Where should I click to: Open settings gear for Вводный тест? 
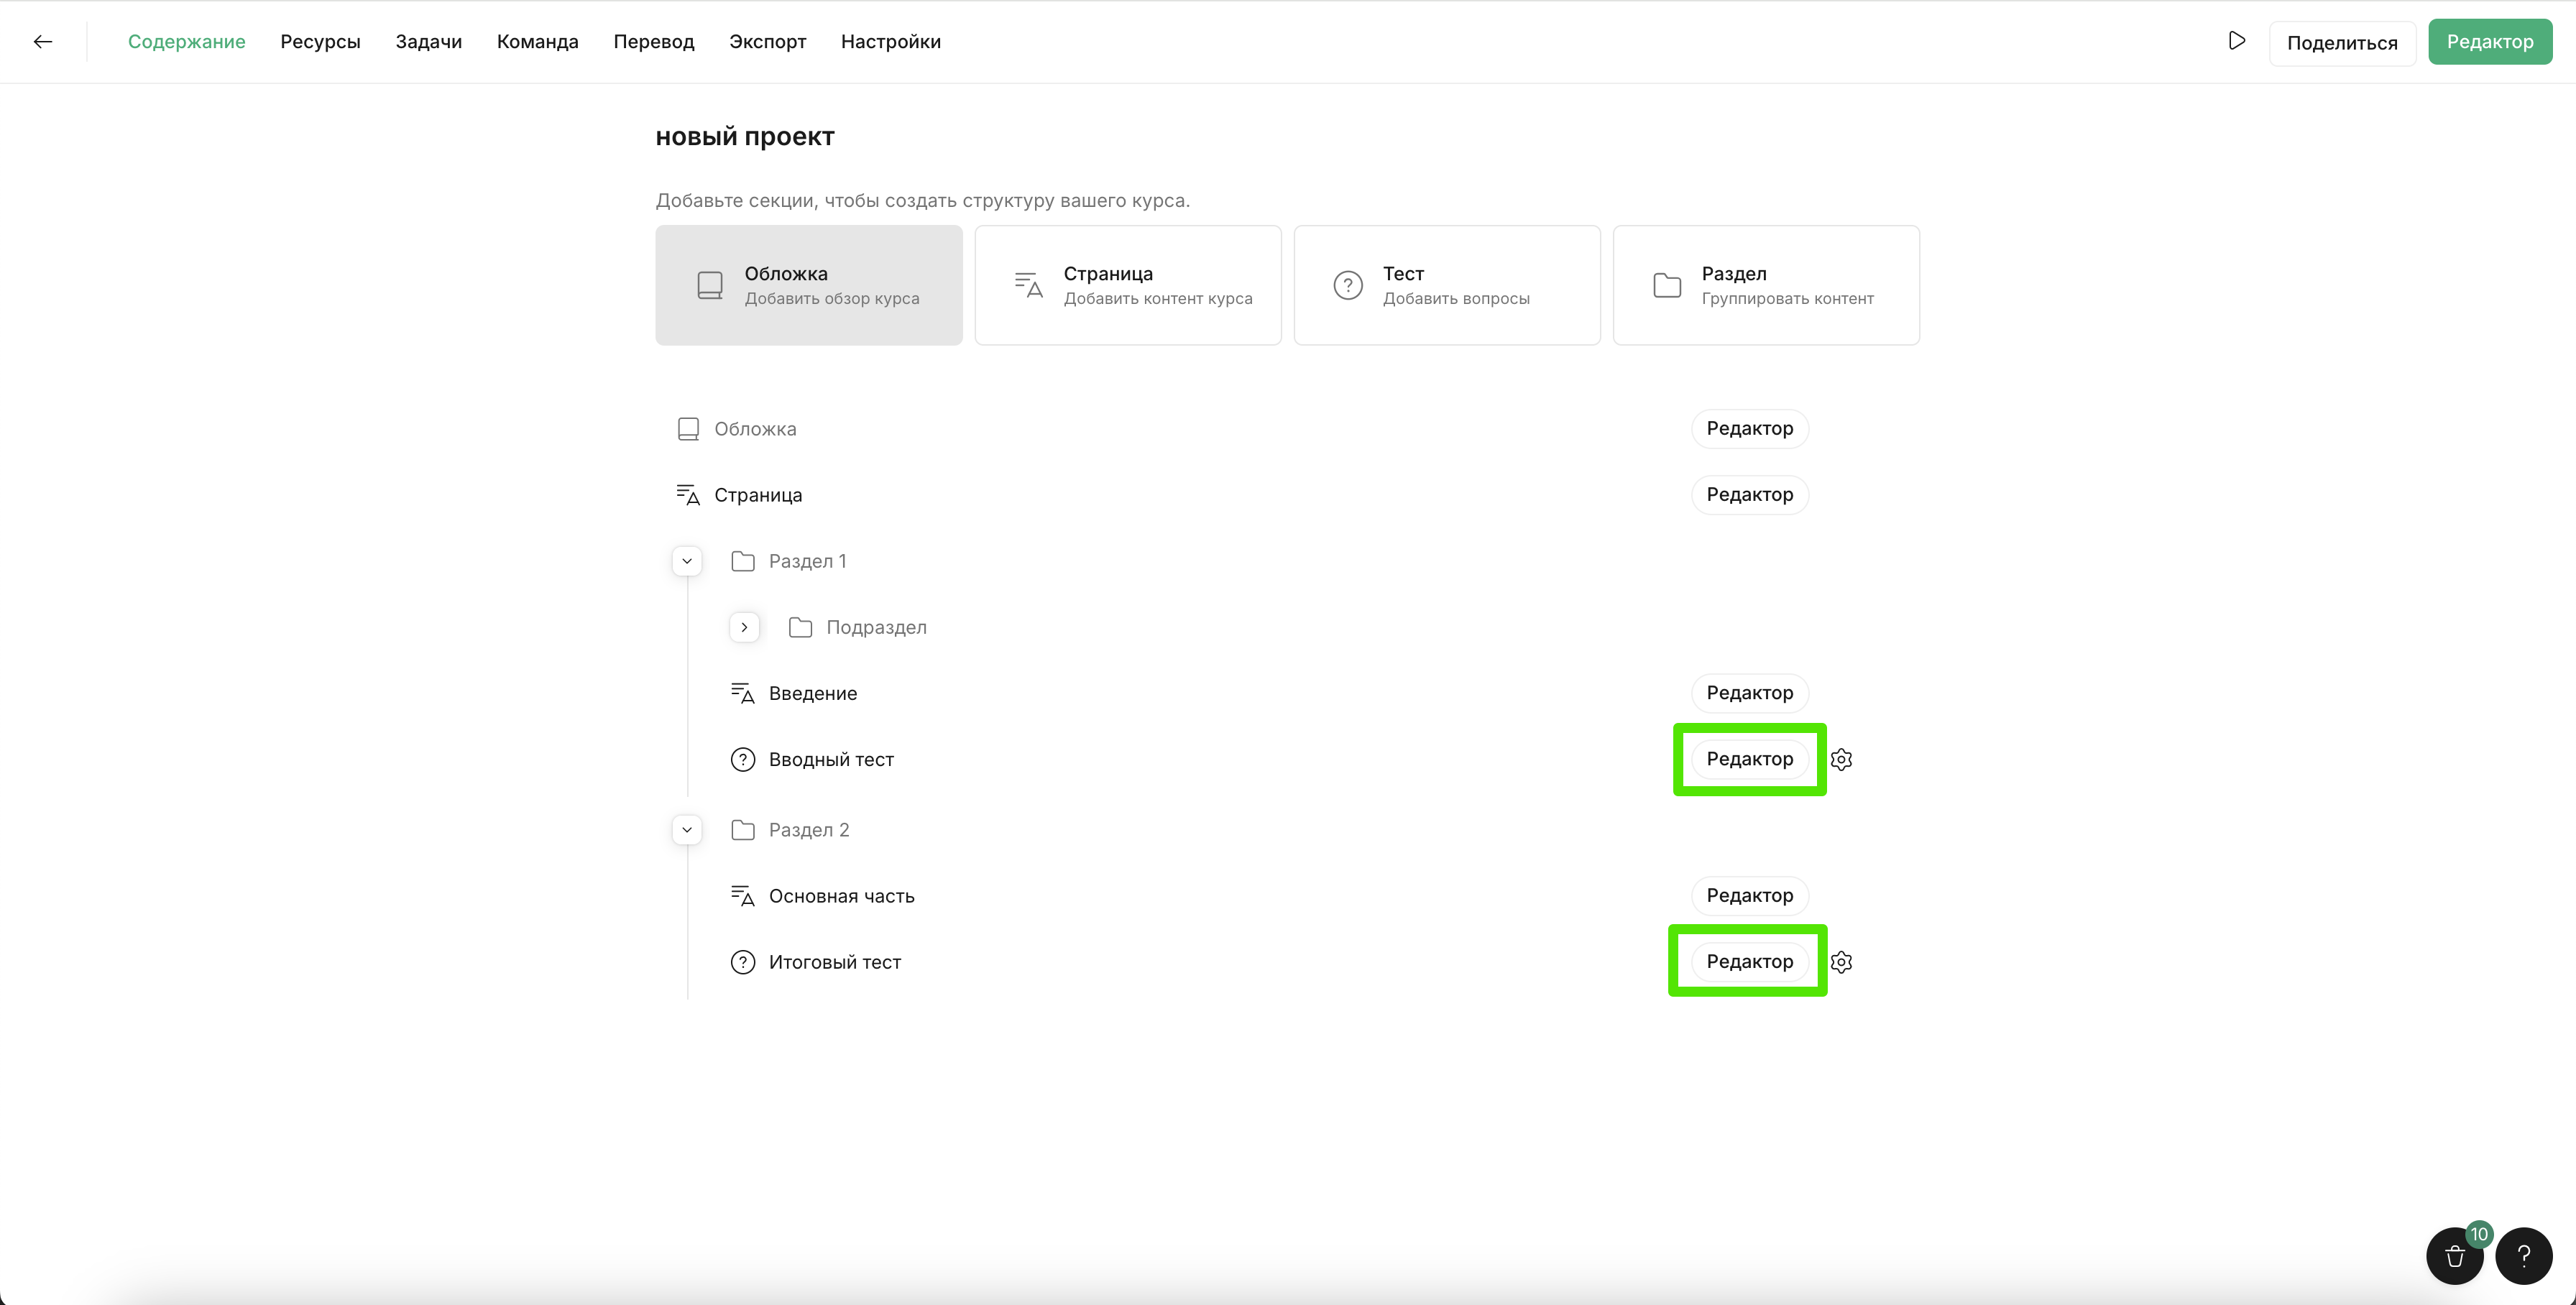coord(1841,759)
